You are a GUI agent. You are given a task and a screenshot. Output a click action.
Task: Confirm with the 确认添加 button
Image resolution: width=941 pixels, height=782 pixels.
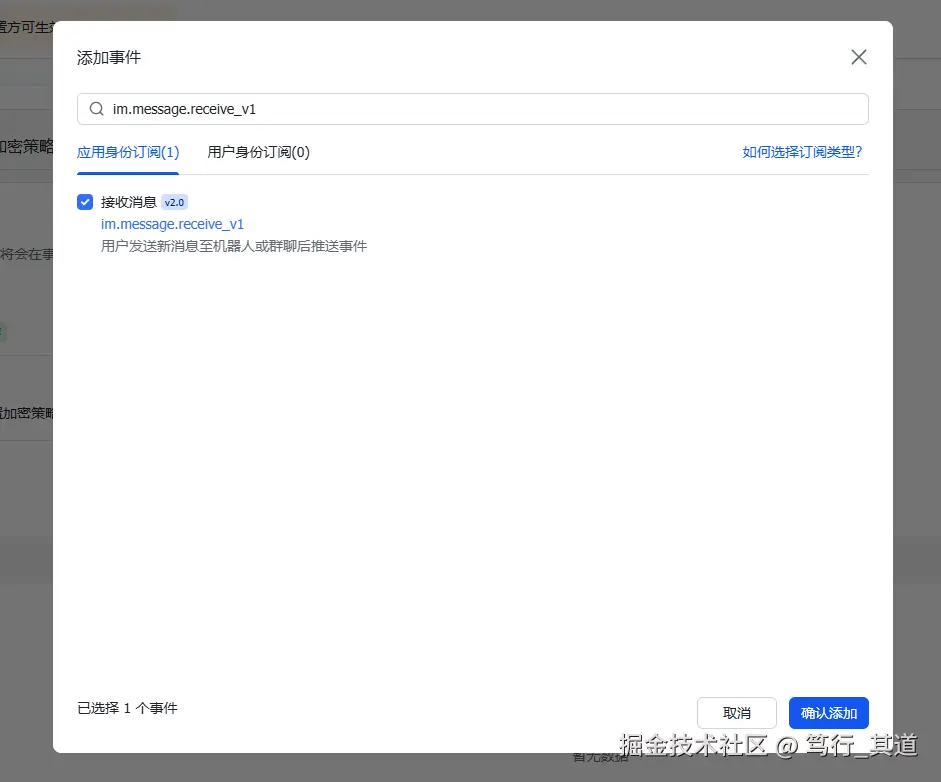(x=828, y=712)
